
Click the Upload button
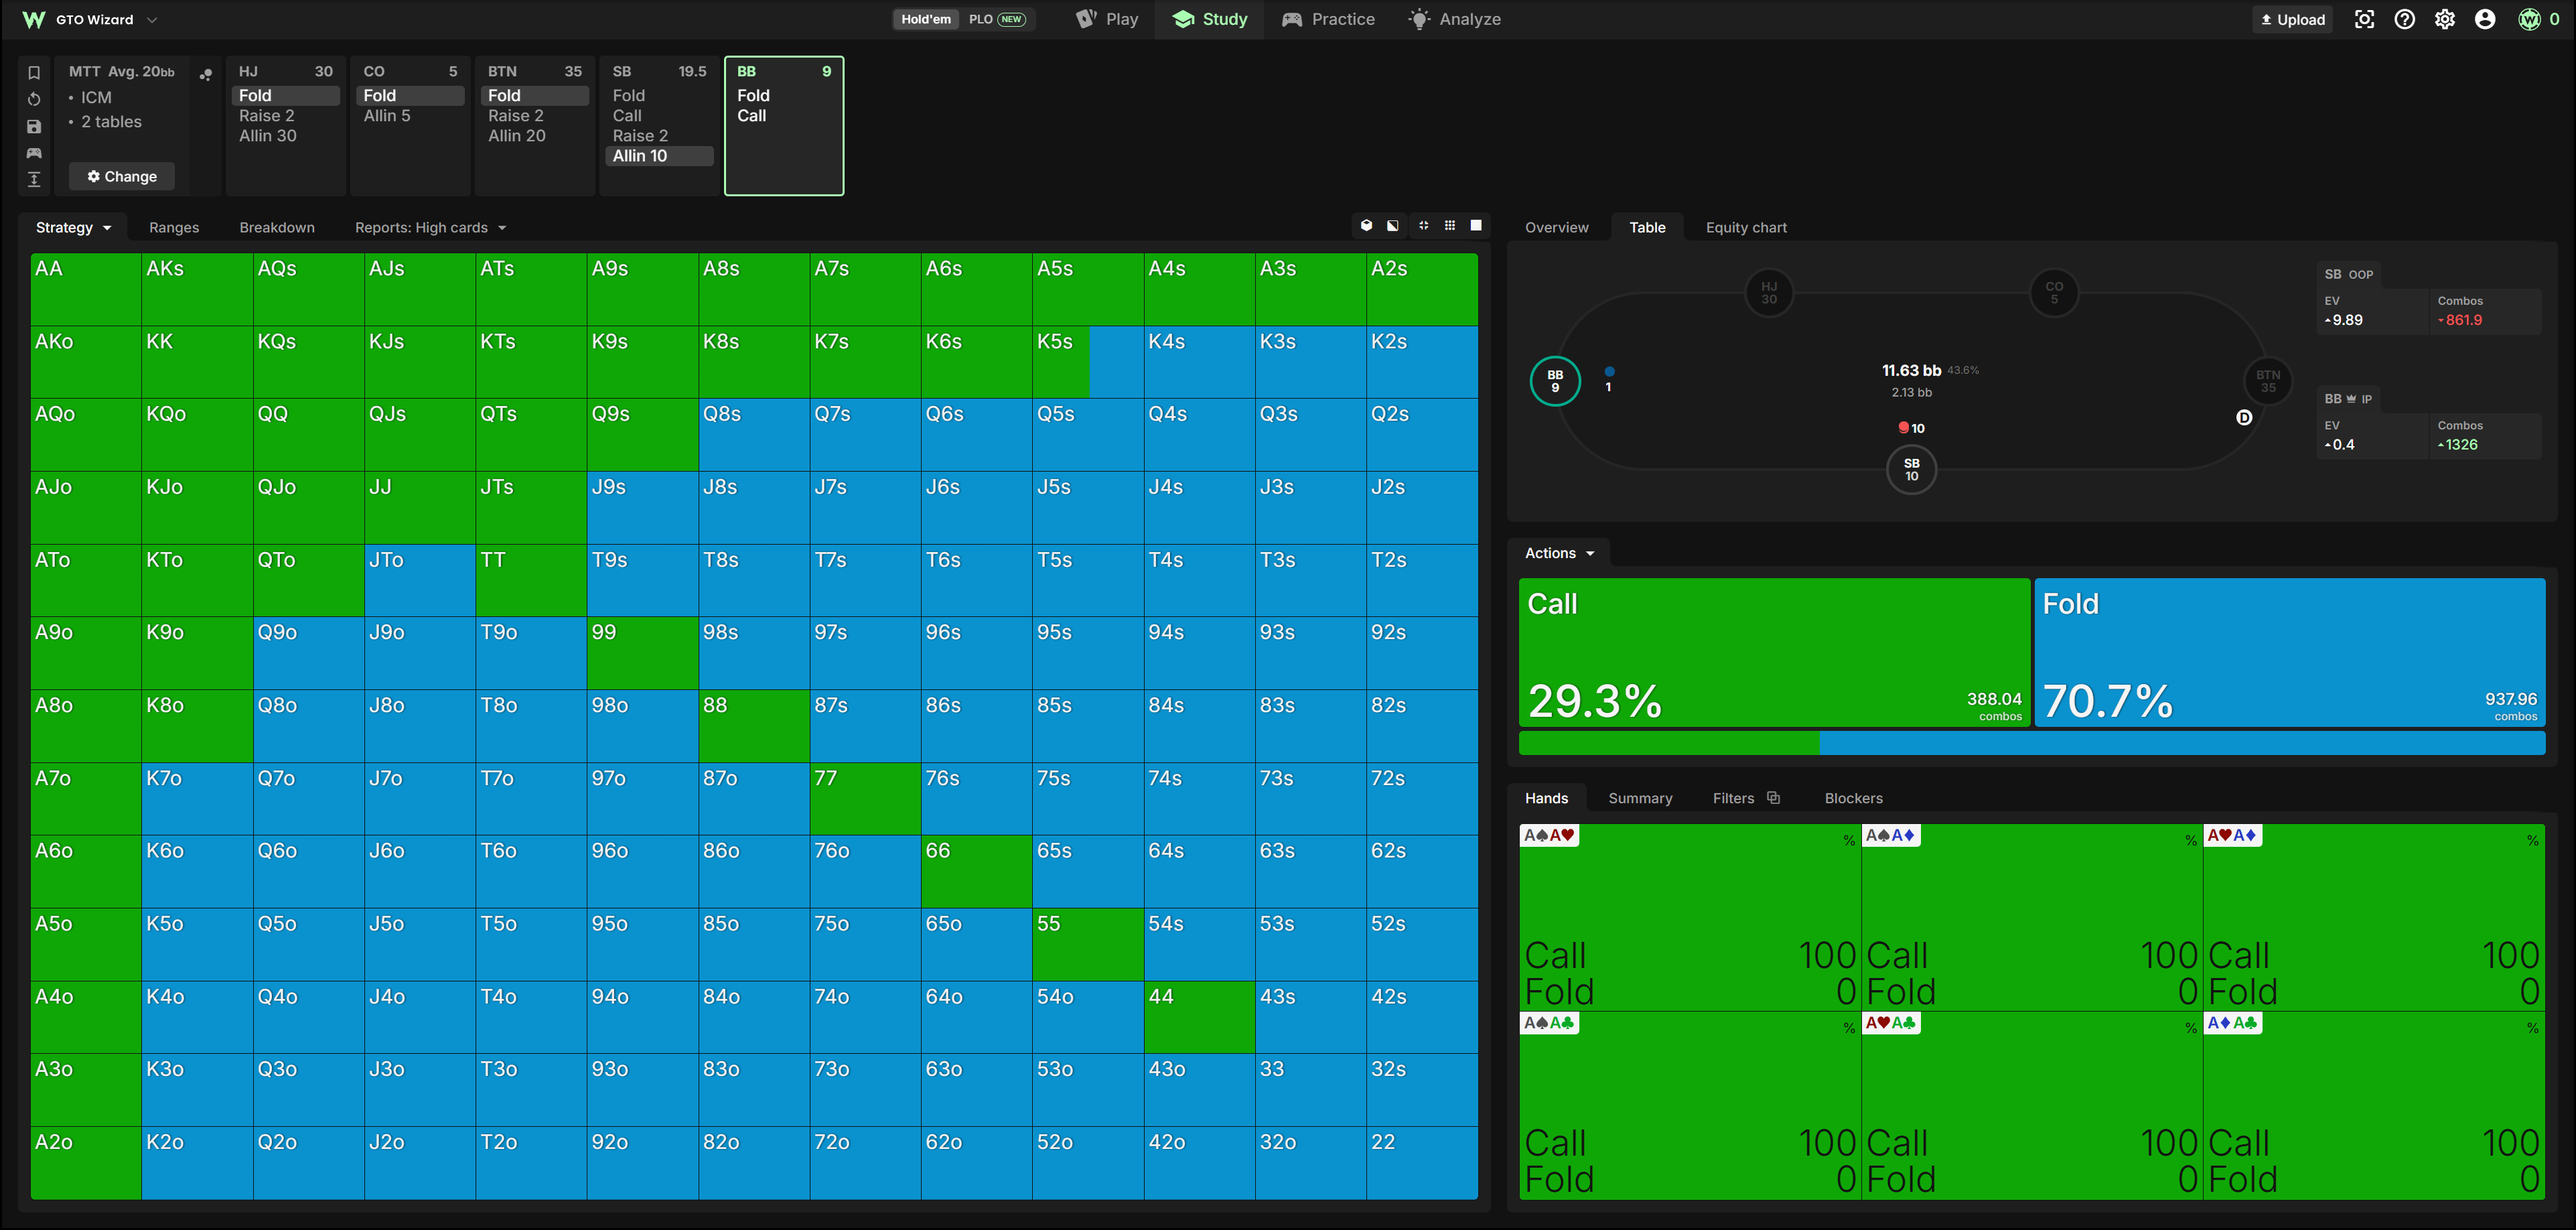pyautogui.click(x=2292, y=19)
